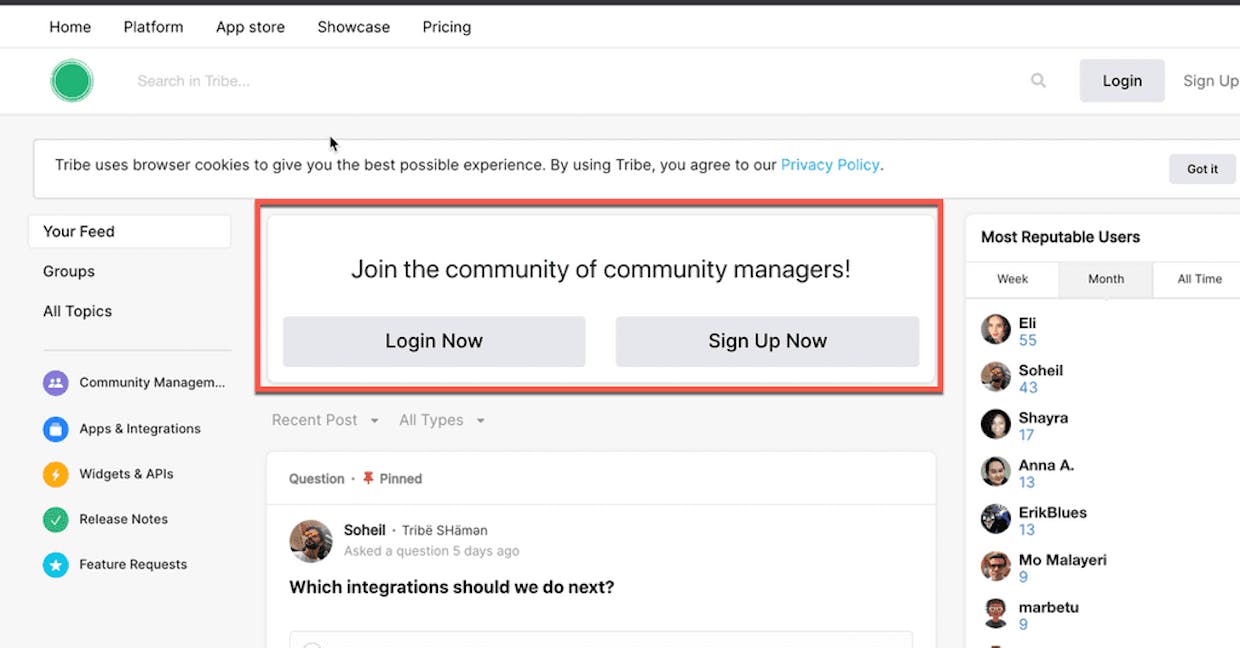Image resolution: width=1240 pixels, height=648 pixels.
Task: Click the search magnifier icon
Action: tap(1038, 81)
